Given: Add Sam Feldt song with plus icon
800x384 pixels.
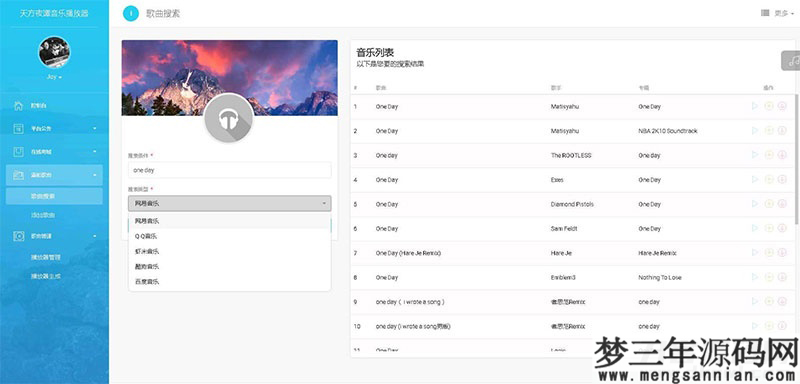Looking at the screenshot, I should point(769,228).
